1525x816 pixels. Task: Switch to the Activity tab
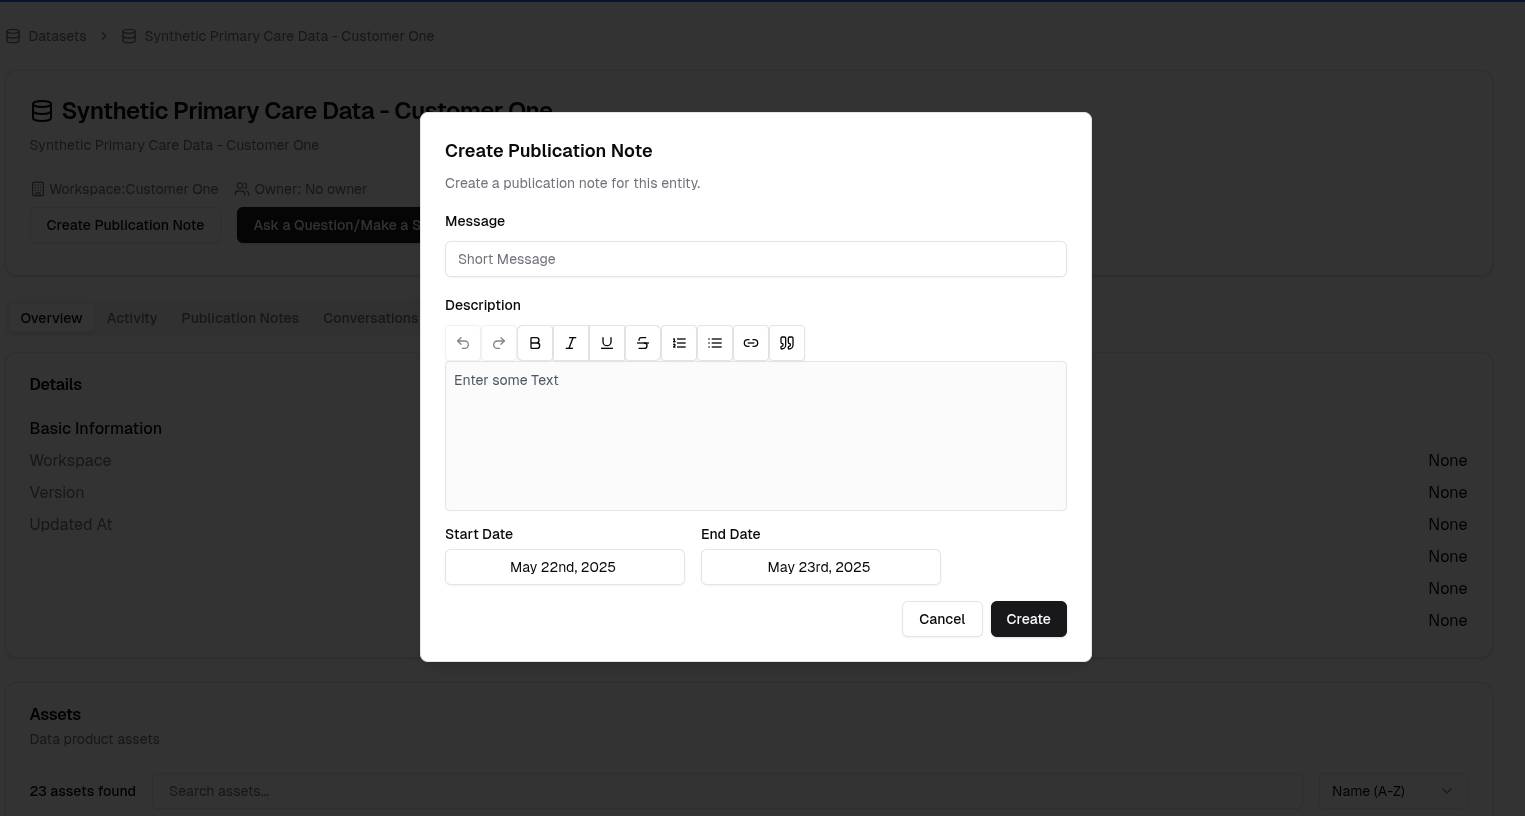coord(132,318)
